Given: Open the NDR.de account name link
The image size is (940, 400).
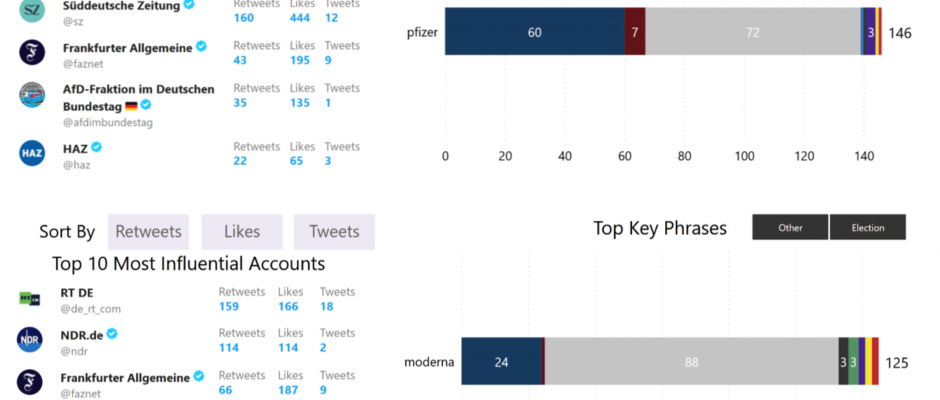Looking at the screenshot, I should 82,335.
